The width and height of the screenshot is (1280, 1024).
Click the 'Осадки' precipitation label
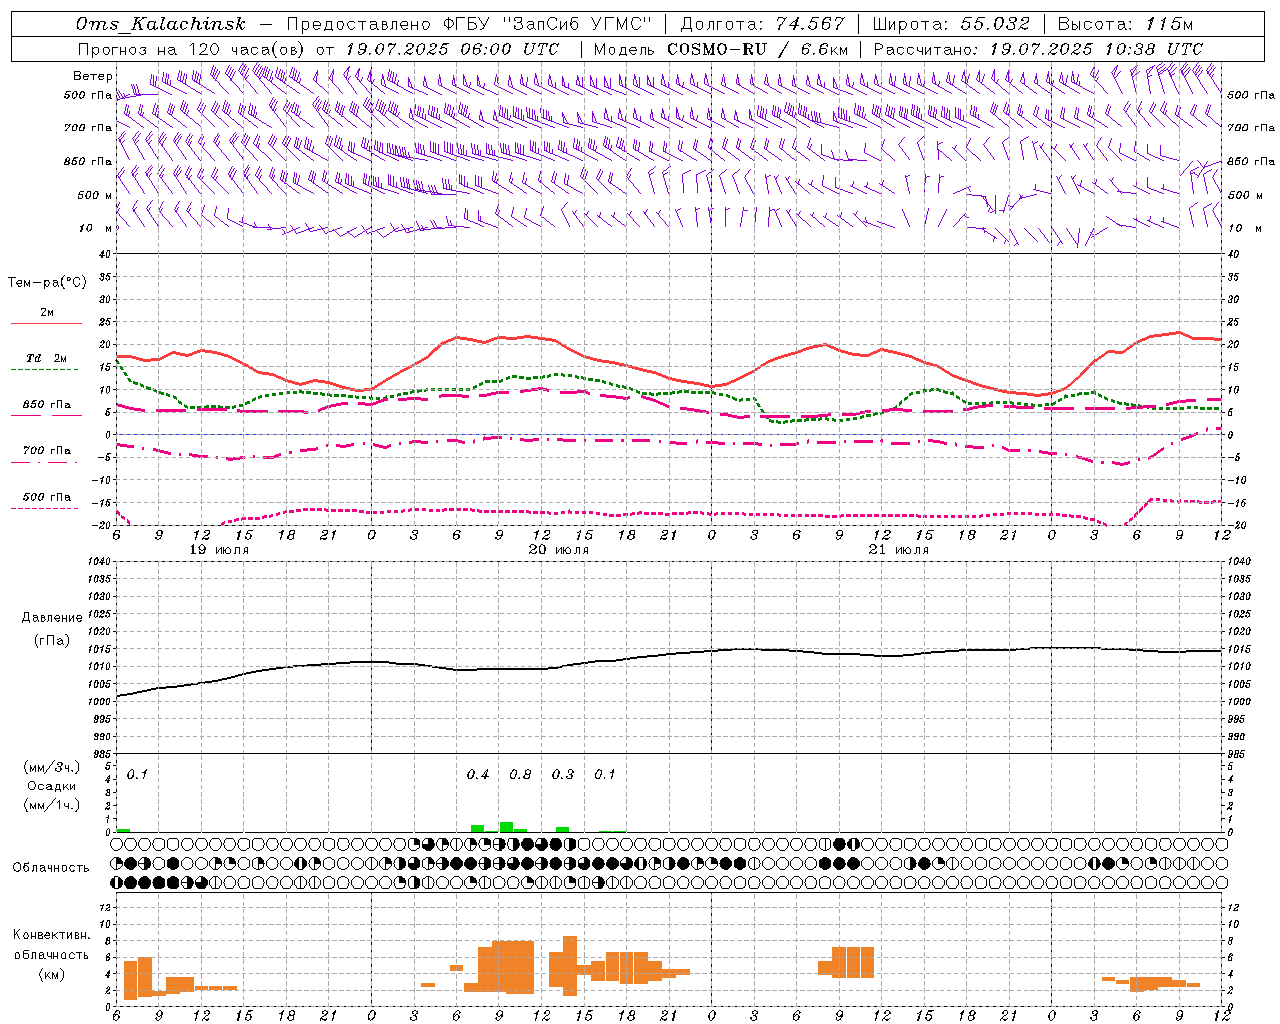pyautogui.click(x=51, y=786)
